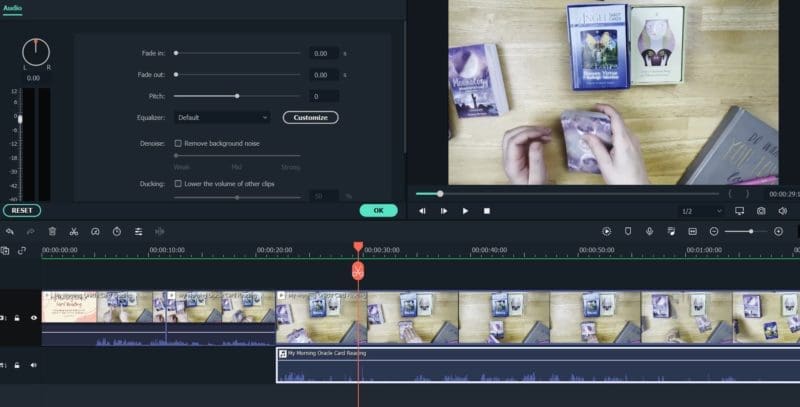The image size is (800, 407).
Task: Open the Equalizer Default dropdown
Action: pyautogui.click(x=222, y=117)
